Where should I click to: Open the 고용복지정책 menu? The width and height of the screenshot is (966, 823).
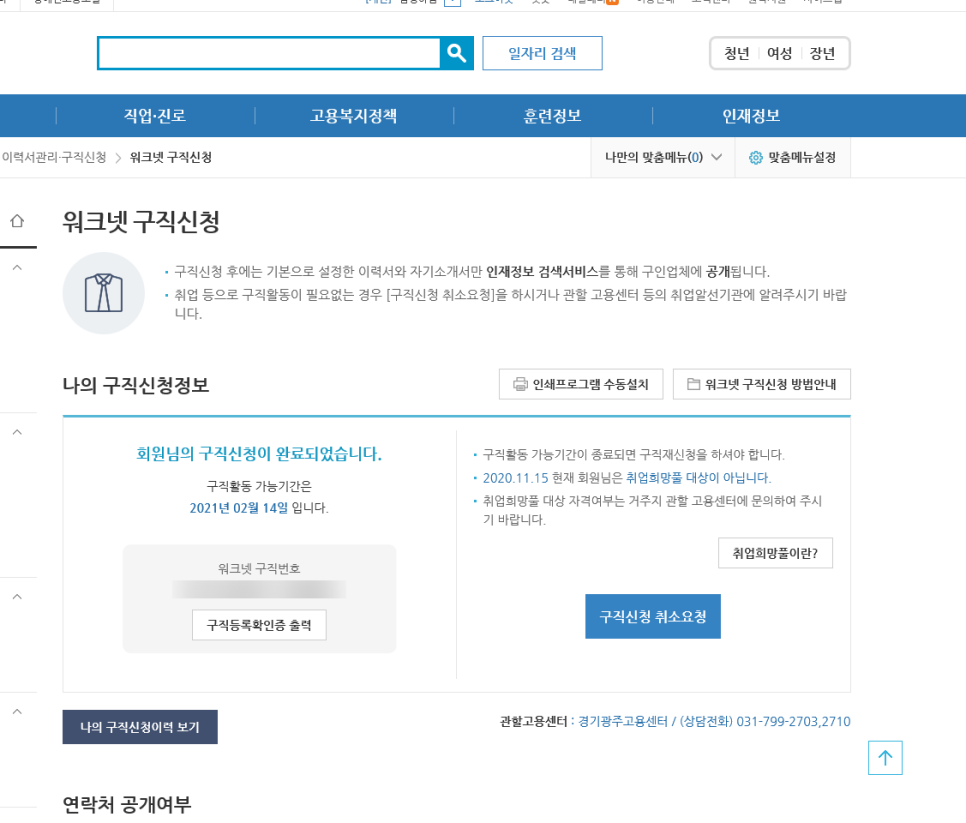tap(354, 116)
